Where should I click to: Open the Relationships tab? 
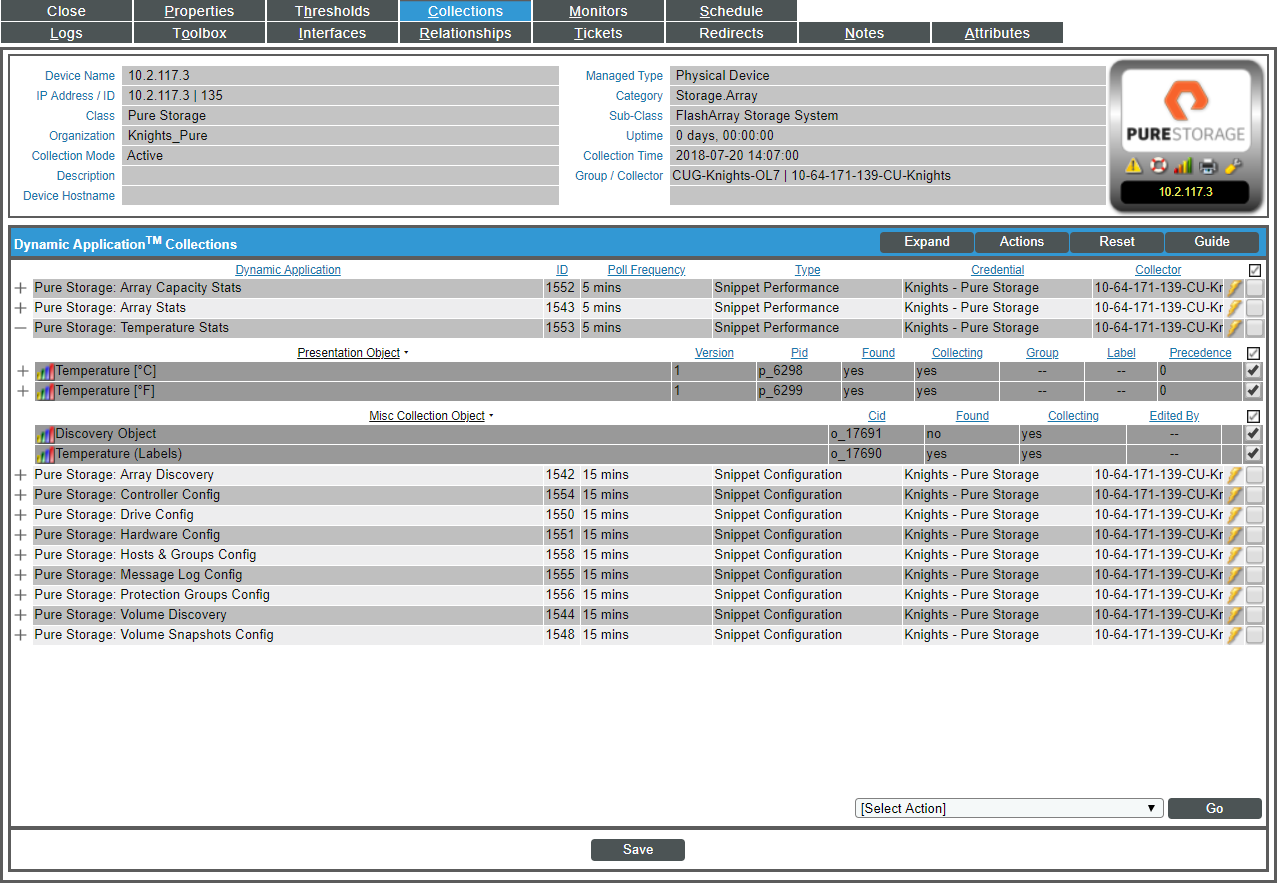click(x=465, y=32)
